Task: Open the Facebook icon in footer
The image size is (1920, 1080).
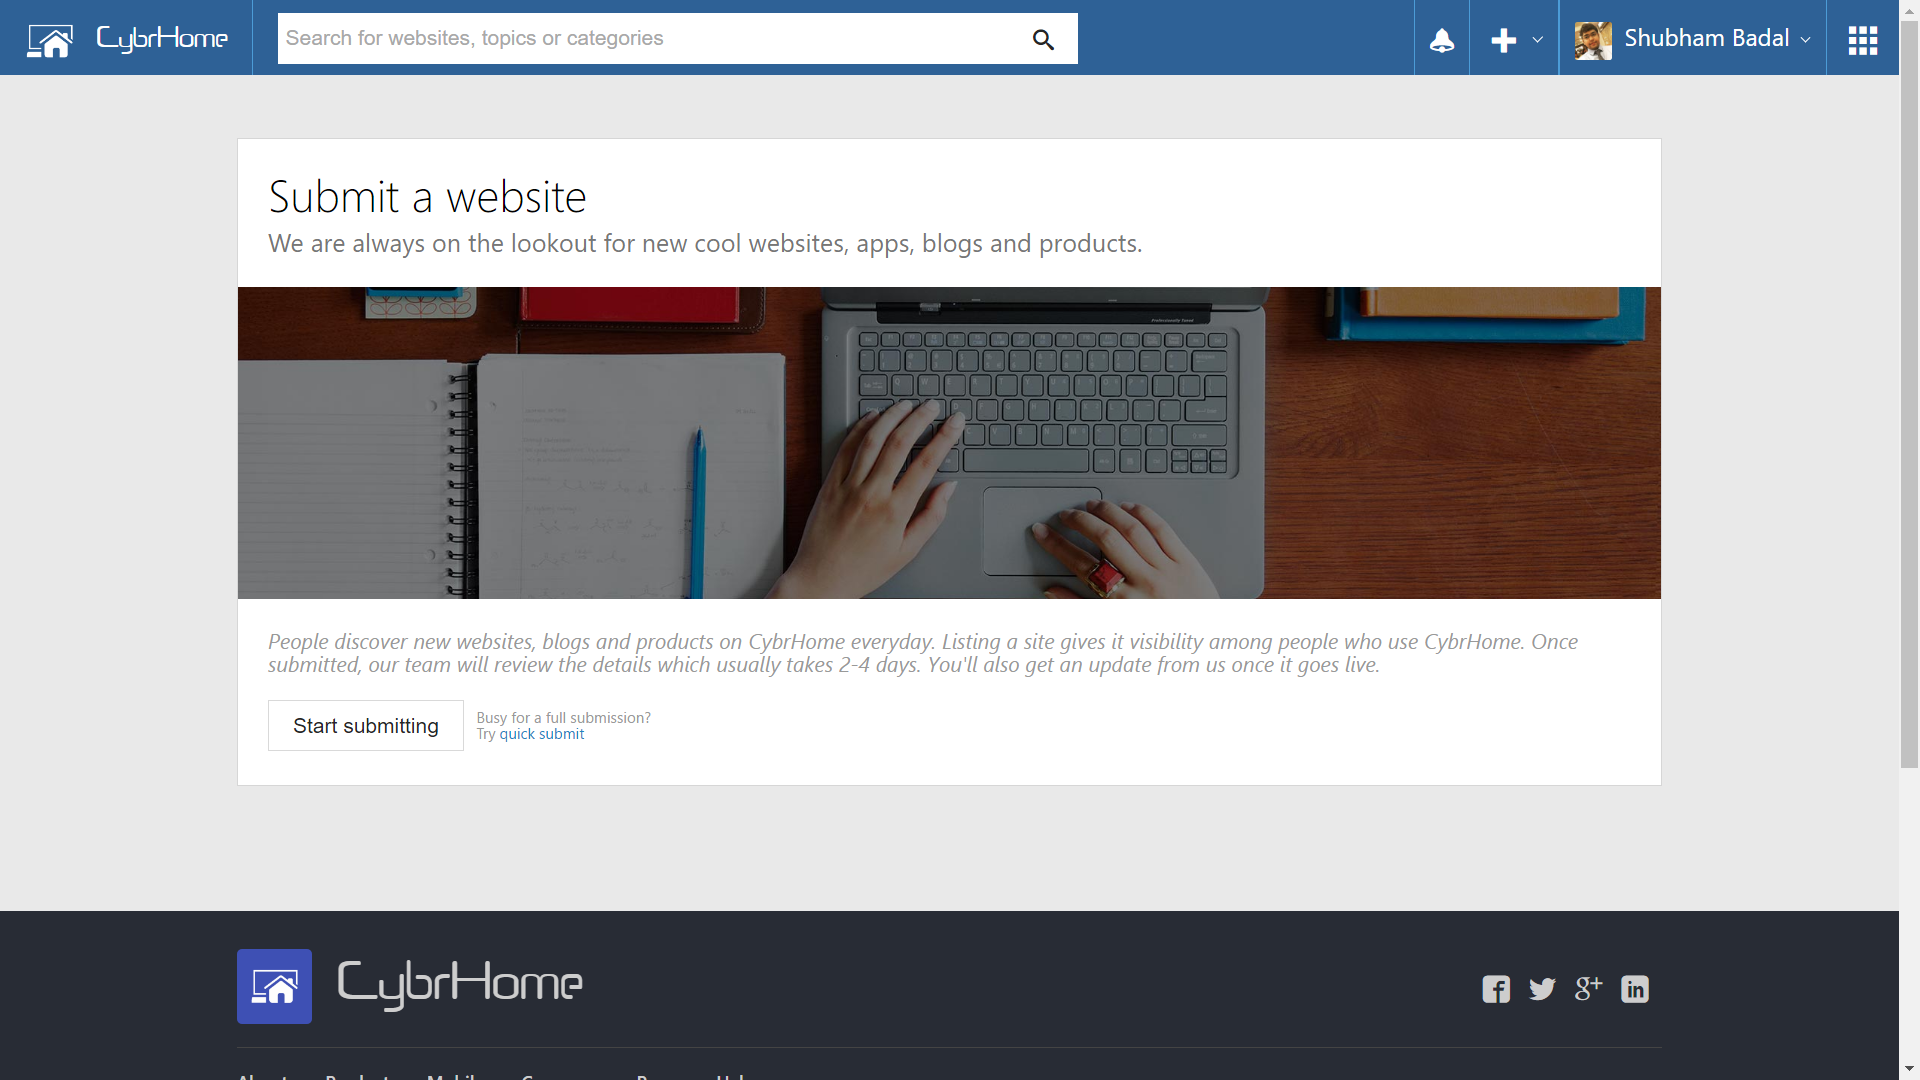Action: pyautogui.click(x=1496, y=989)
